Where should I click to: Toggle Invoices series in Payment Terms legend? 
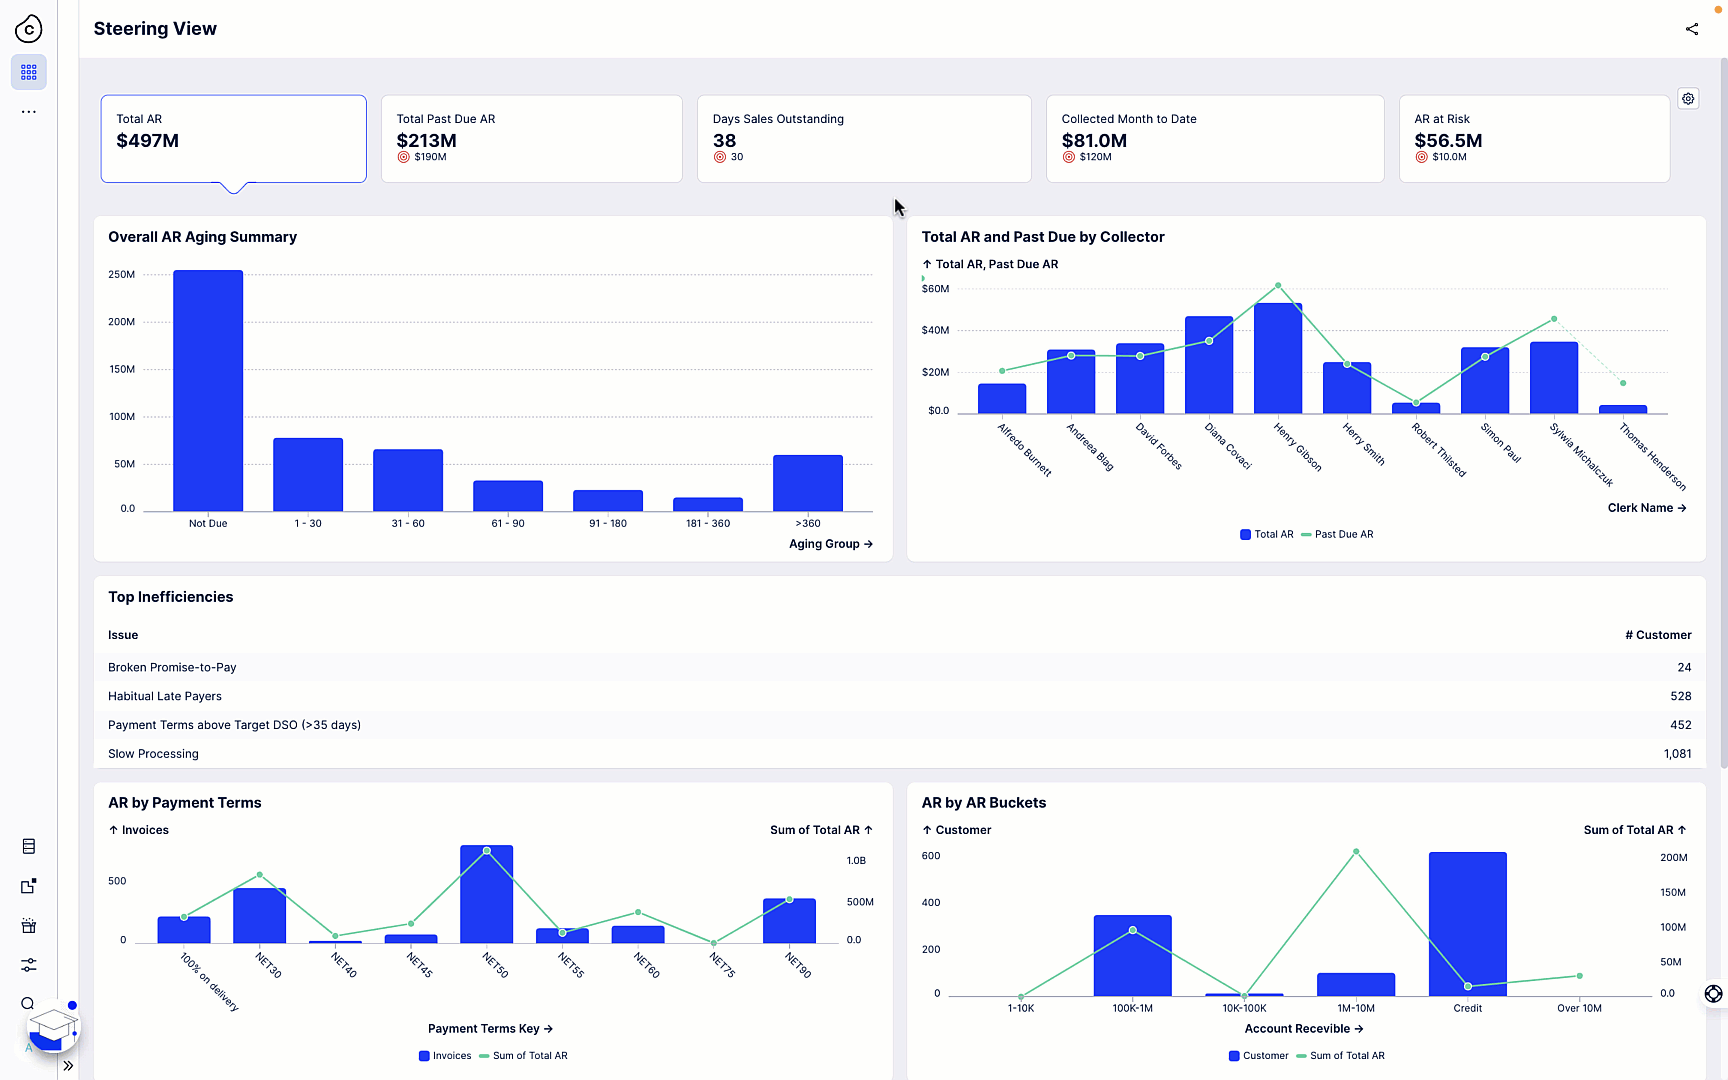pyautogui.click(x=444, y=1055)
